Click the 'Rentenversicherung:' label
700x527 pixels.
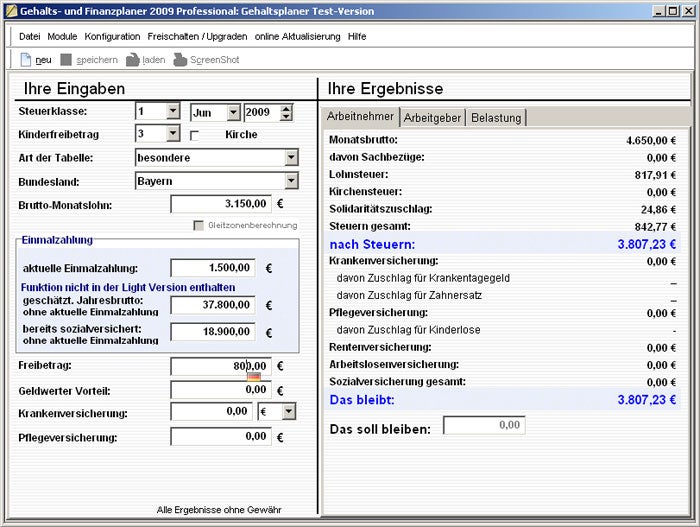[x=380, y=347]
